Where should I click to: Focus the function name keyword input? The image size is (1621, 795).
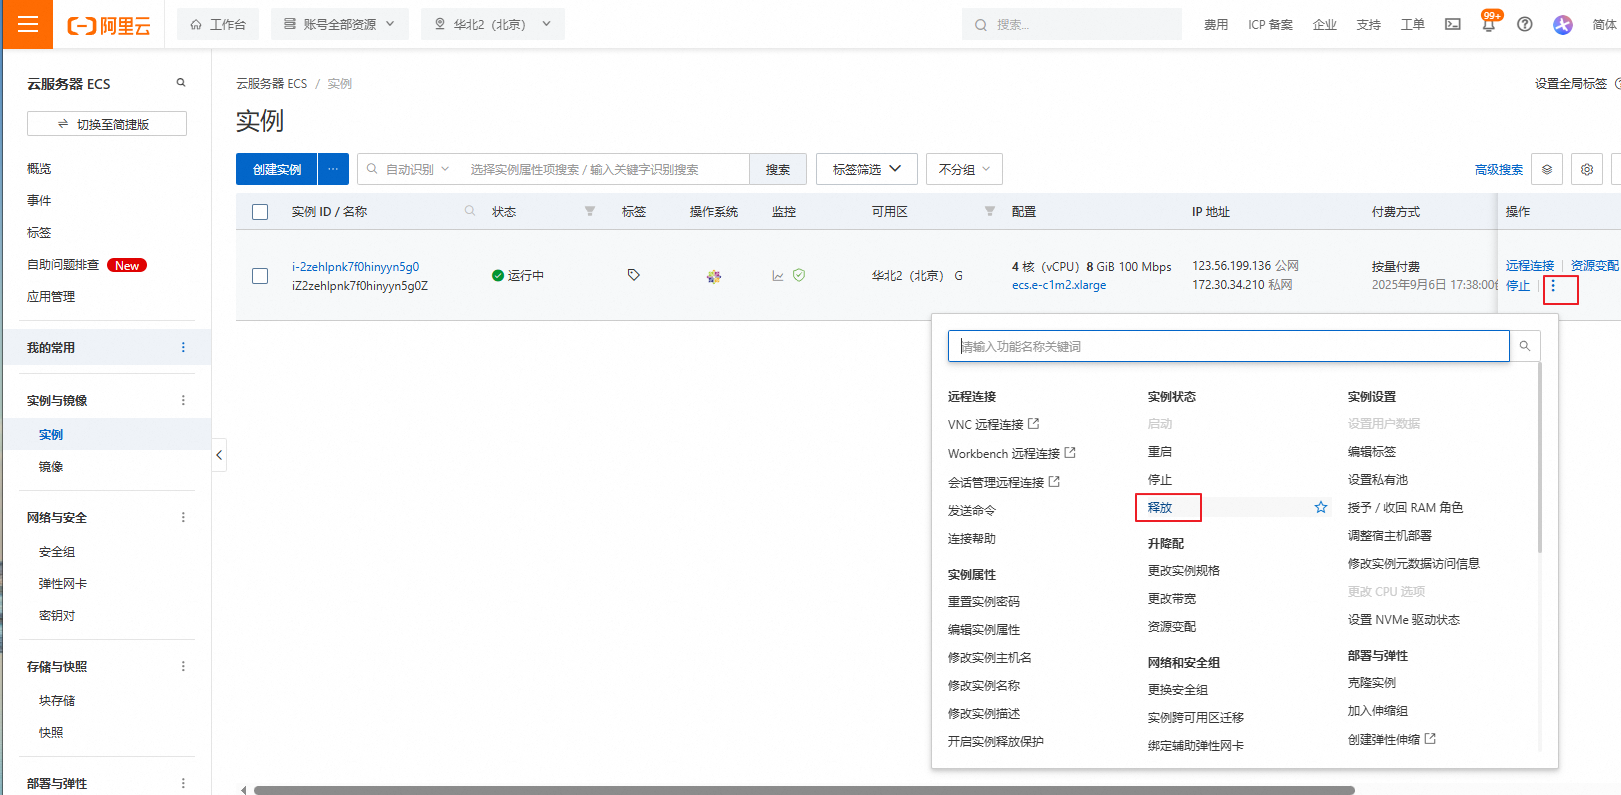tap(1229, 346)
